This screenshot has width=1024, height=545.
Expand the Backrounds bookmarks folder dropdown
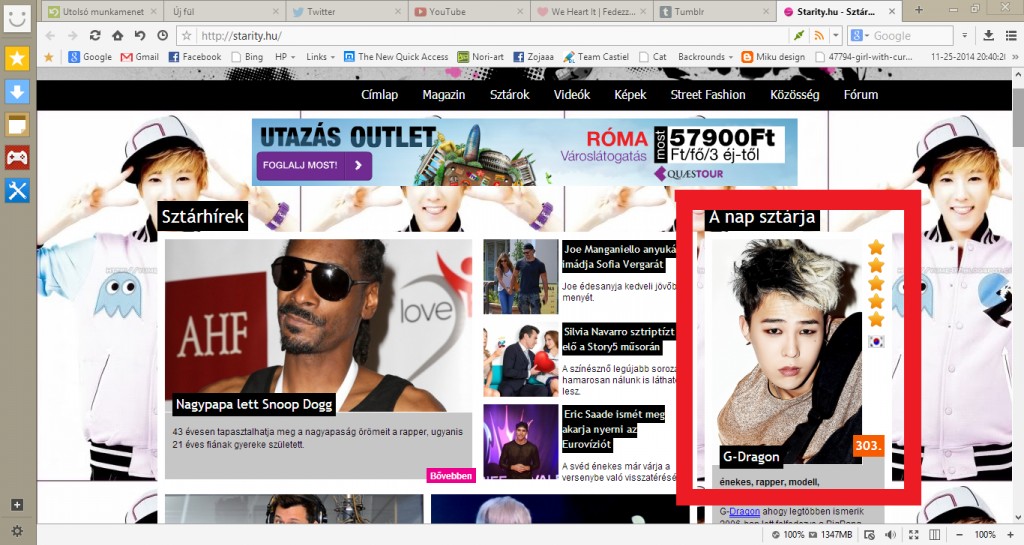(x=706, y=57)
